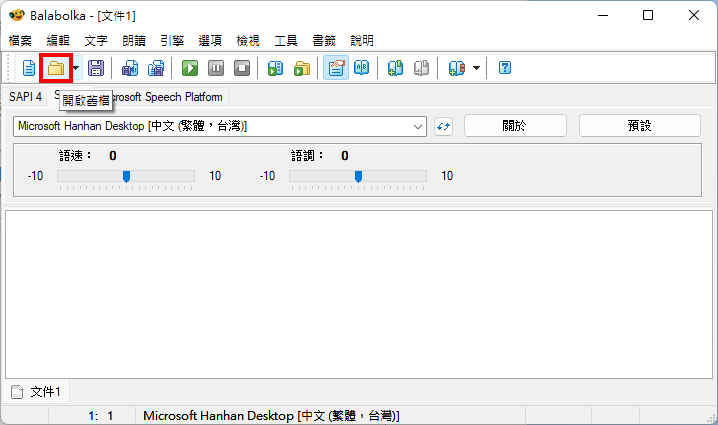Click the 語調 slider thumb
This screenshot has height=425, width=718.
tap(359, 176)
